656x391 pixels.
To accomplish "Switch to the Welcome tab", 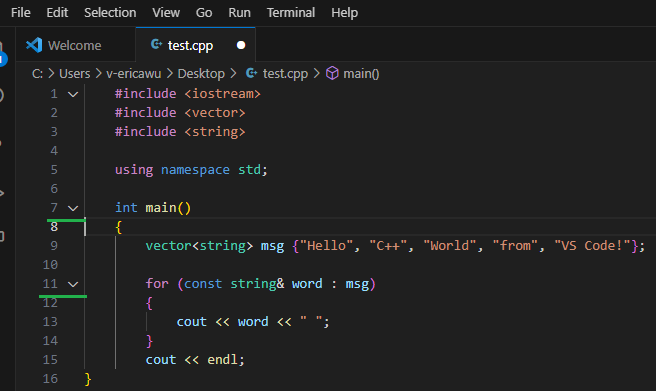I will coord(76,45).
